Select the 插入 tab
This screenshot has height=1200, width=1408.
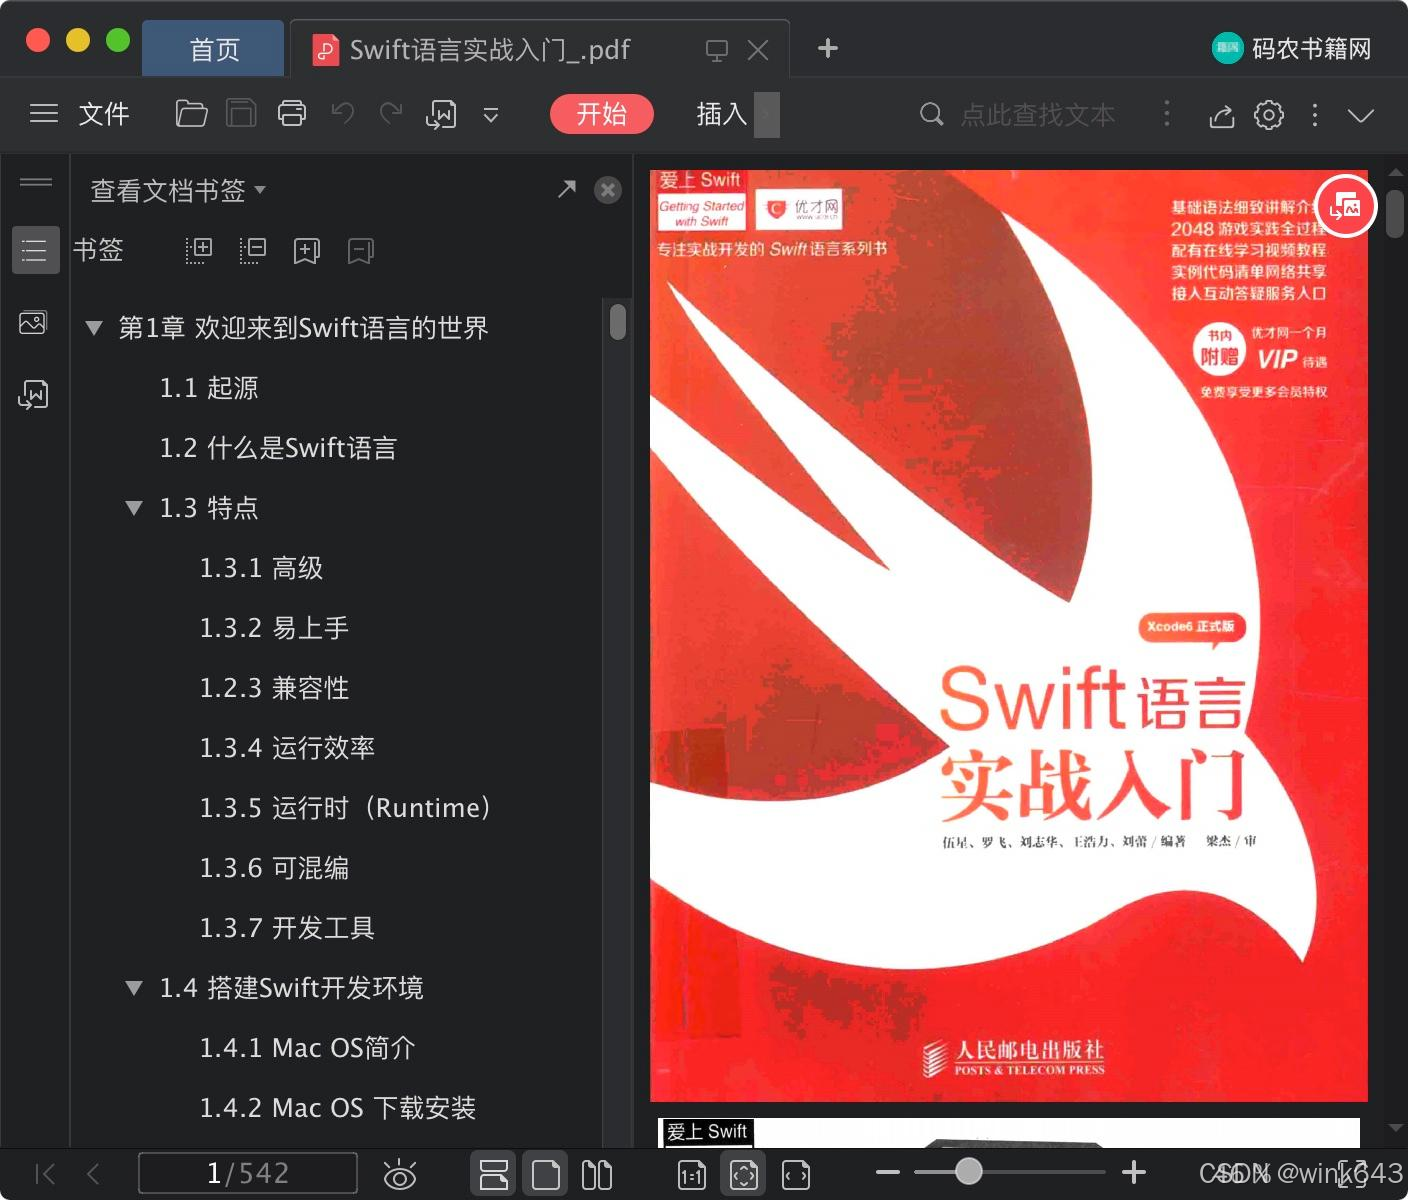(722, 114)
